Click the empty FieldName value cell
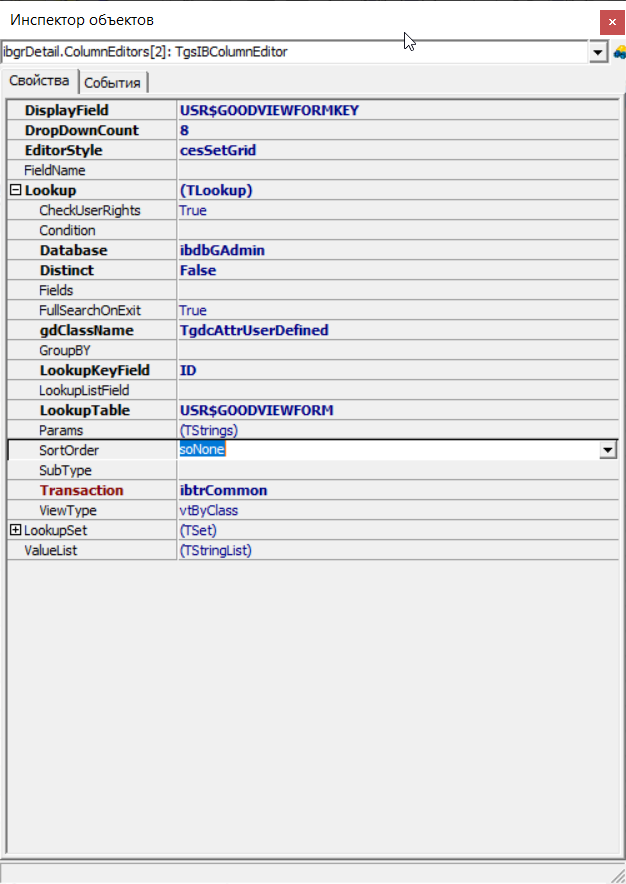This screenshot has height=884, width=626. click(x=390, y=170)
